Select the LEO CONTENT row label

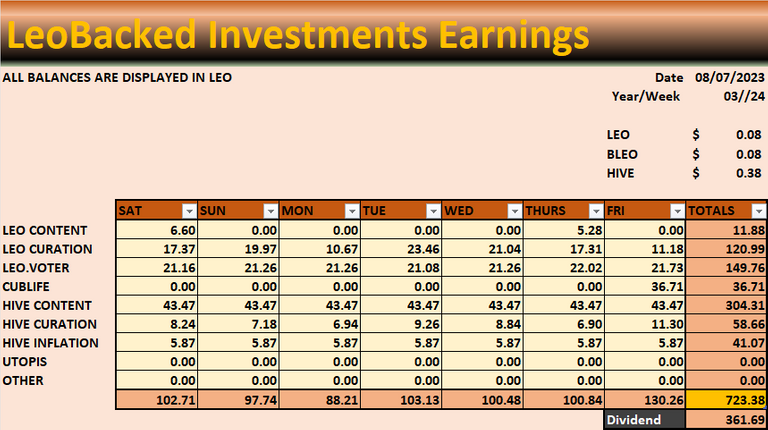point(45,230)
